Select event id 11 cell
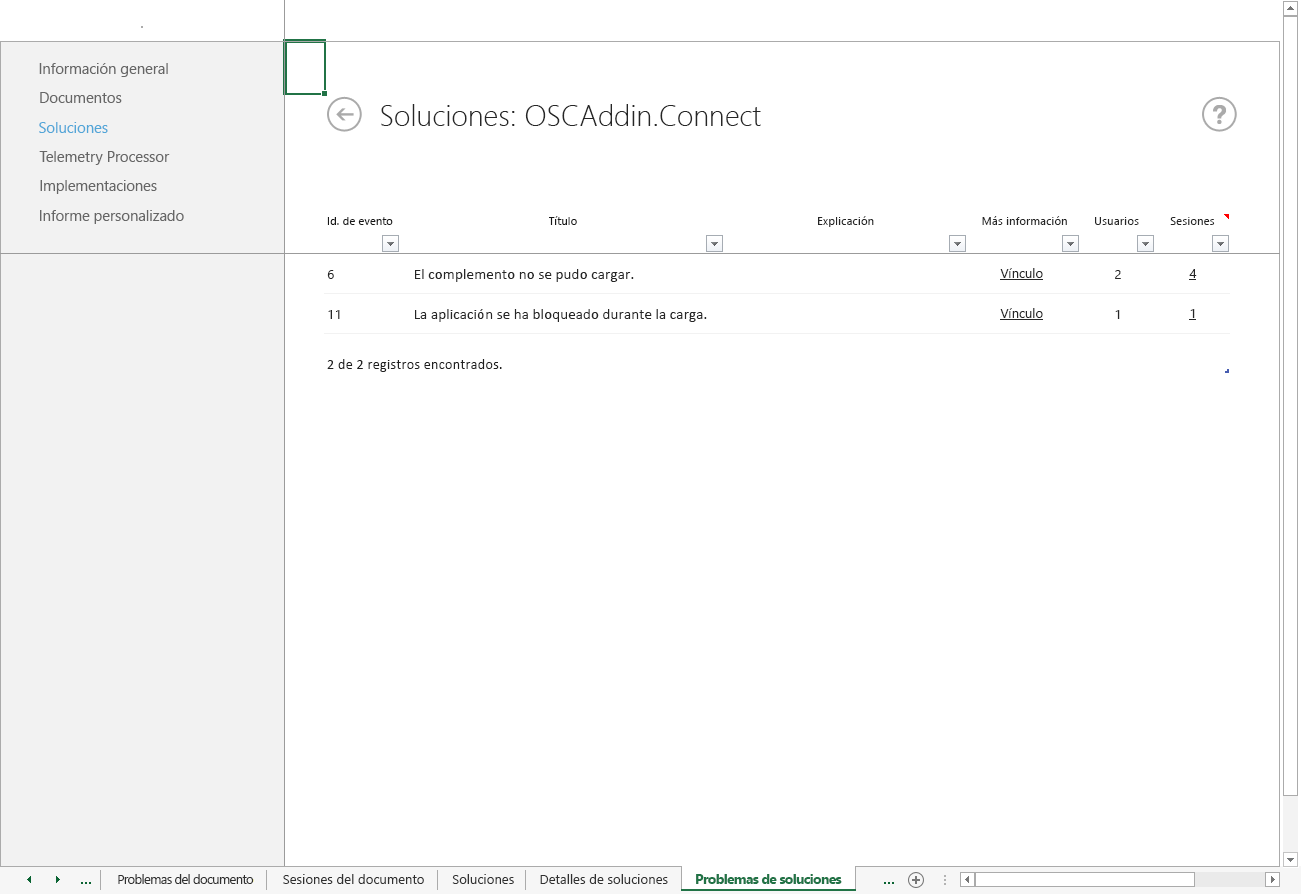Screen dimensions: 1301x894 point(334,314)
